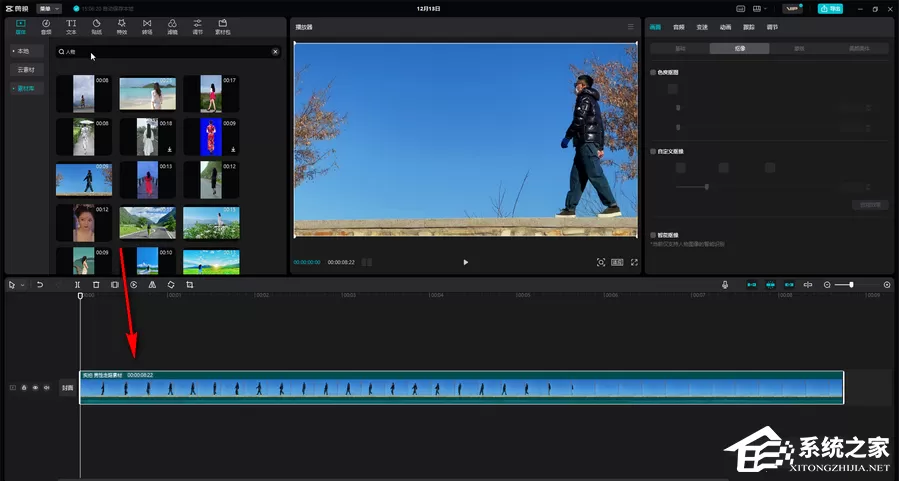Open the Transitions bowtie icon in top toolbar

tap(147, 26)
